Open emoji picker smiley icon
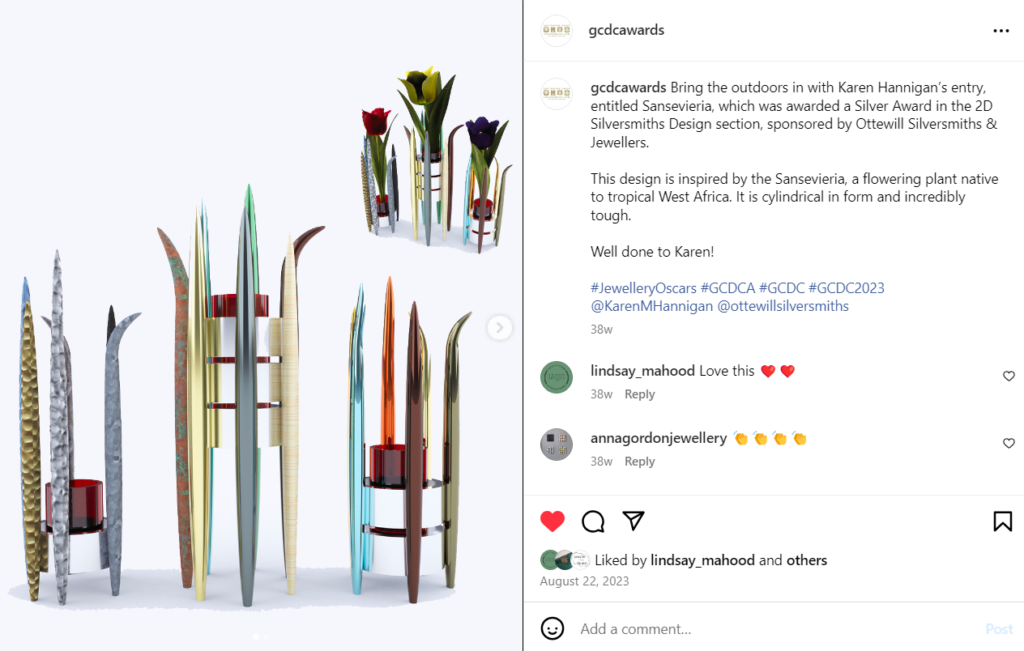1024x651 pixels. (552, 628)
